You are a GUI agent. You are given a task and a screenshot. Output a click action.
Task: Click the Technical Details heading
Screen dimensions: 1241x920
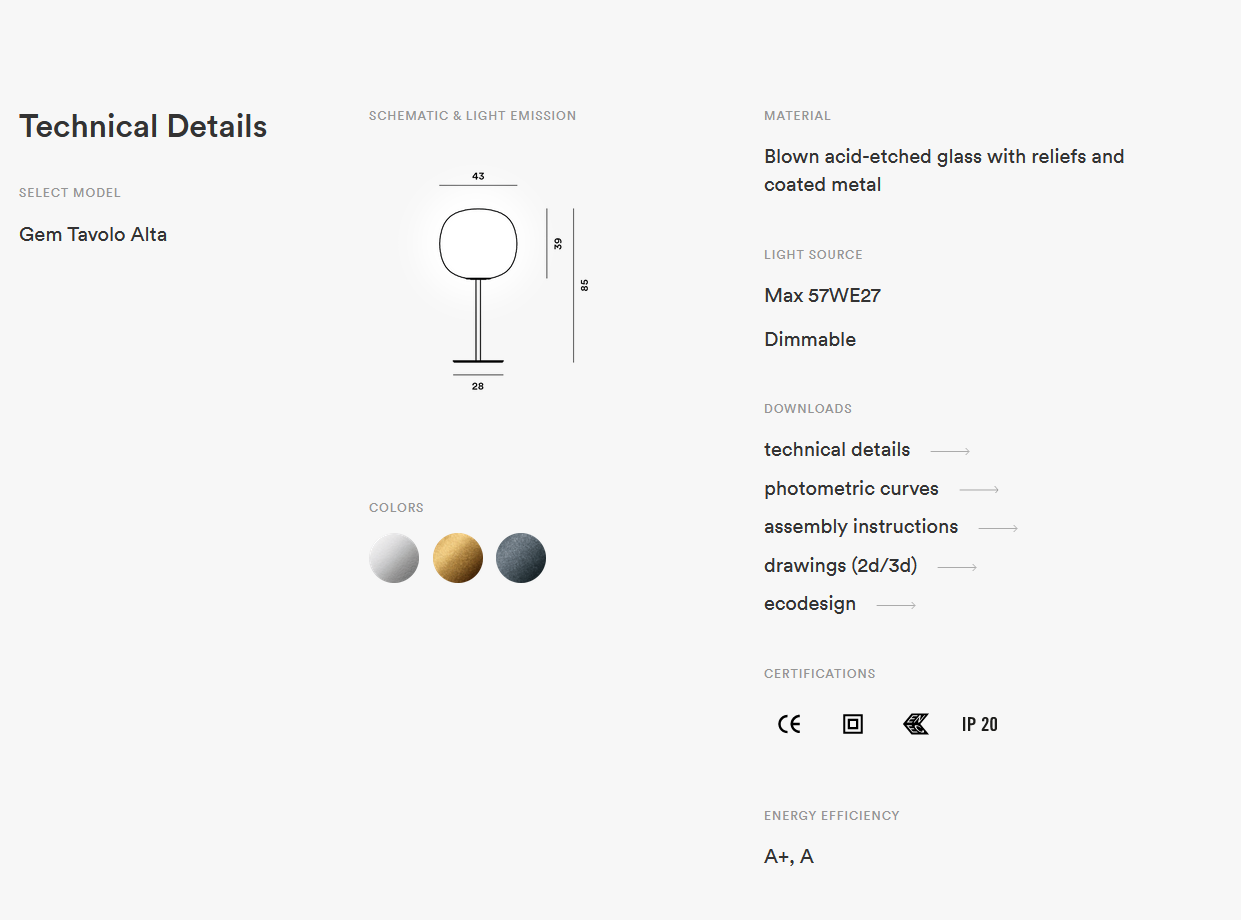(x=143, y=127)
